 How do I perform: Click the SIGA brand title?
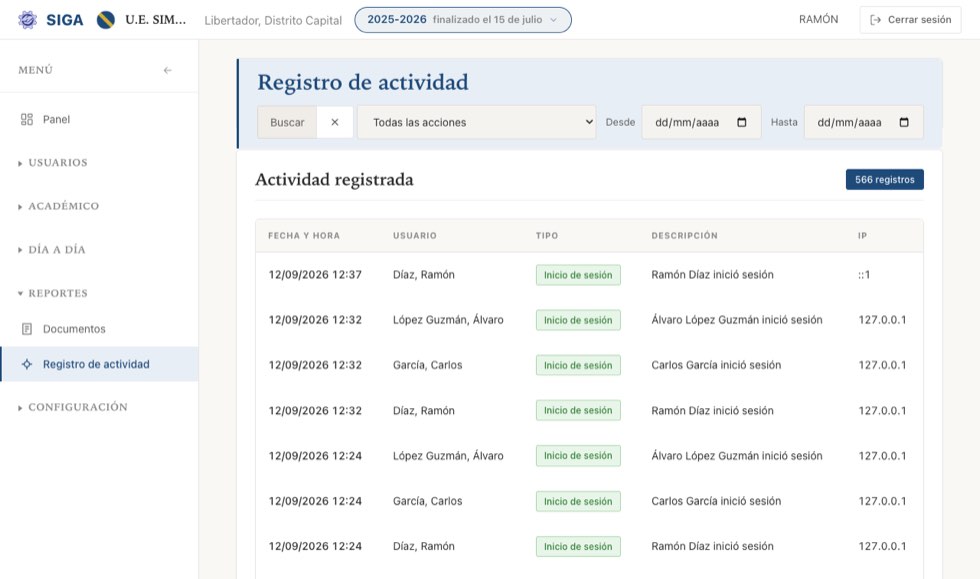(64, 20)
